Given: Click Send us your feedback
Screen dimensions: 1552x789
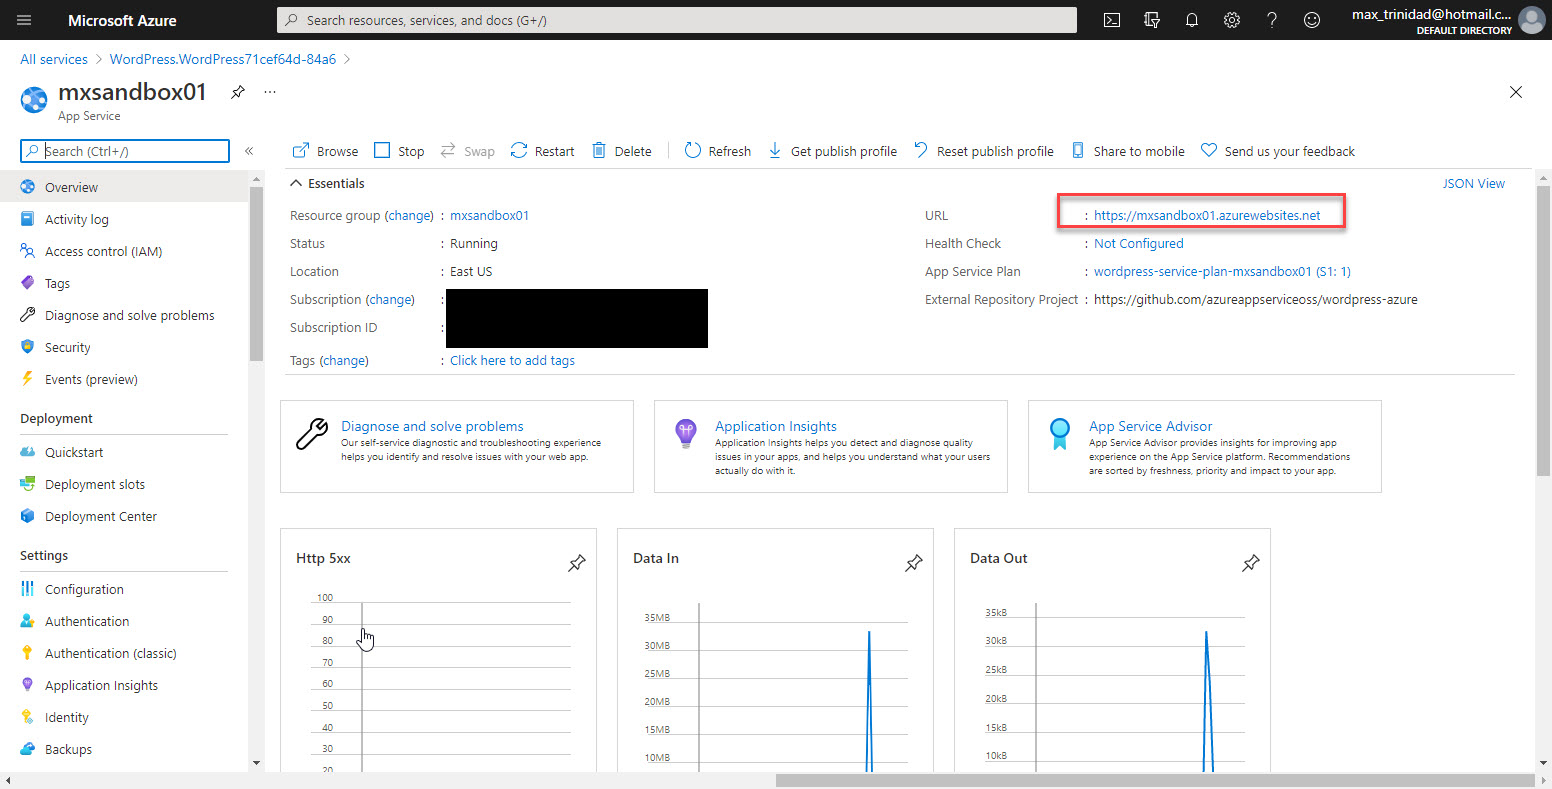Looking at the screenshot, I should coord(1278,151).
